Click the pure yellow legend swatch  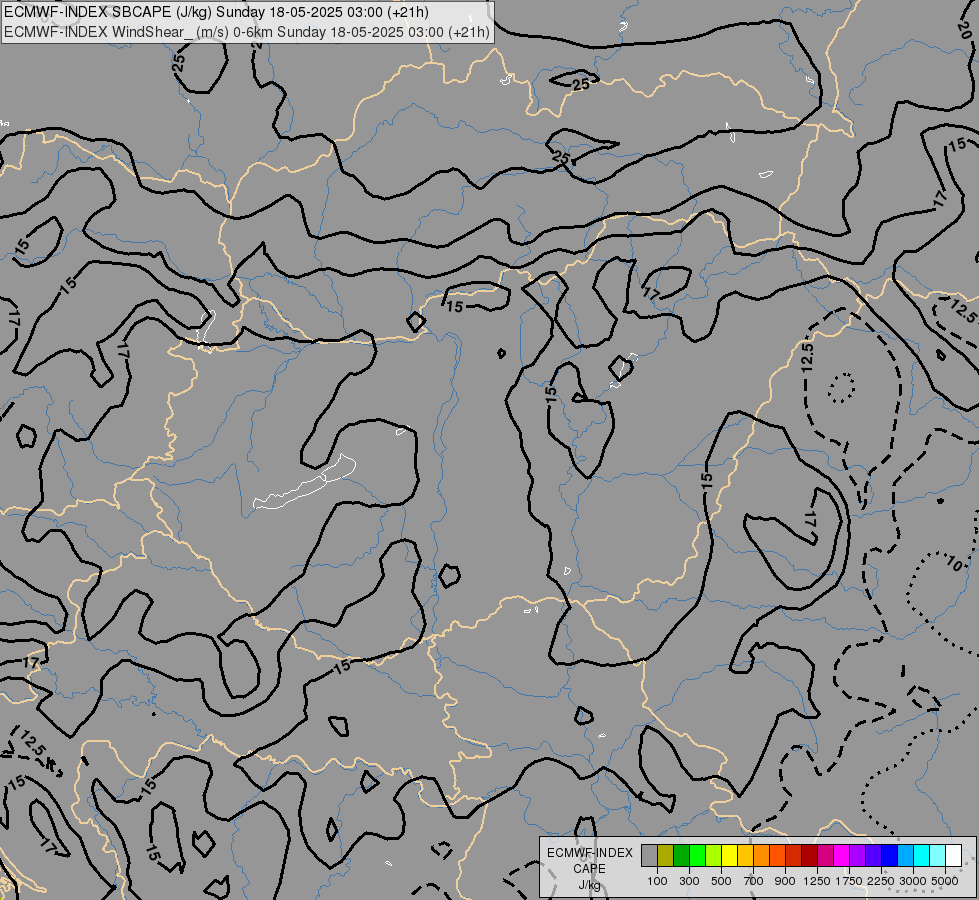729,855
